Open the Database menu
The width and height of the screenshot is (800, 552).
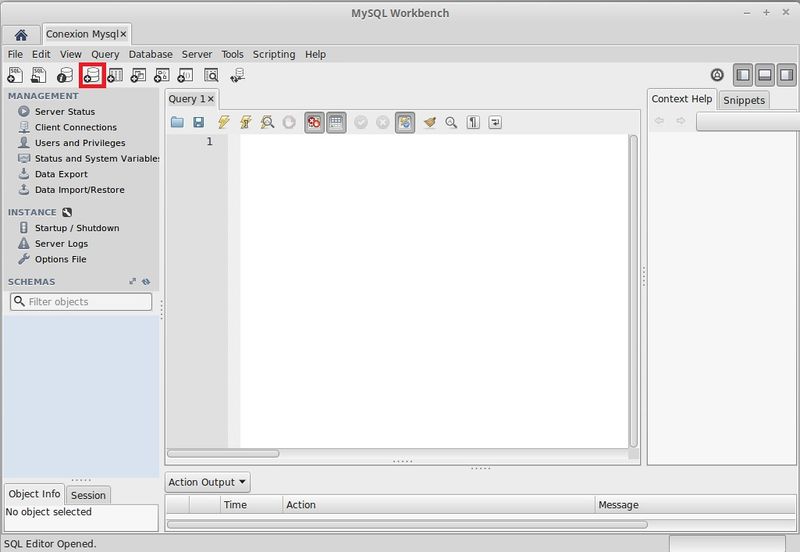click(x=151, y=54)
